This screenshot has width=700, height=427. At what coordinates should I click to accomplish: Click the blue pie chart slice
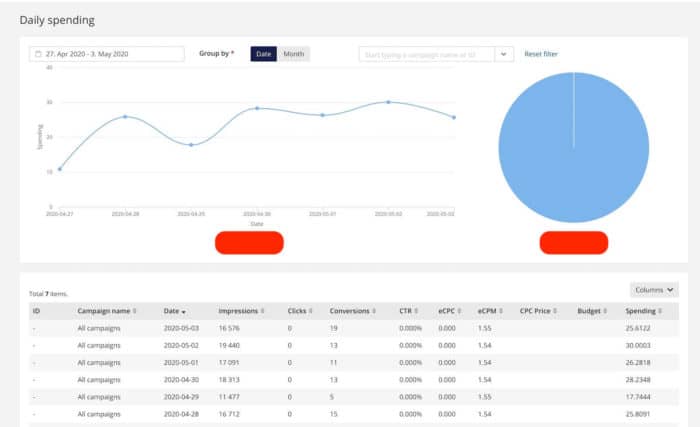574,147
